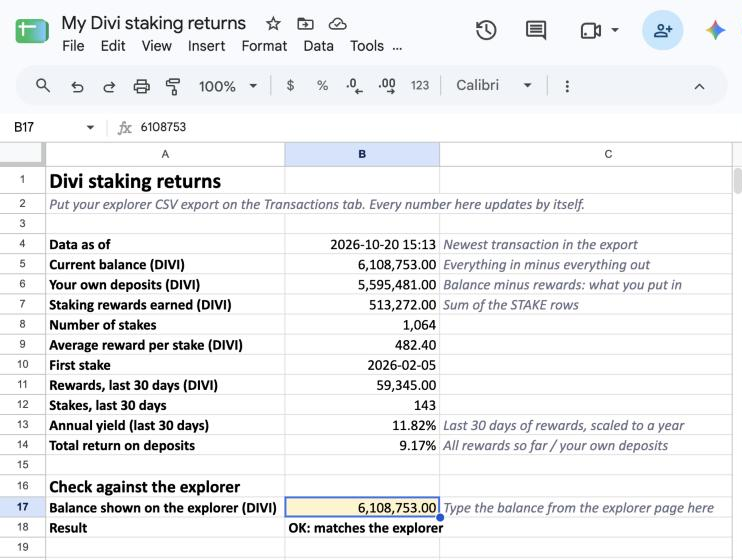Collapse the menus with the caret

pyautogui.click(x=699, y=86)
